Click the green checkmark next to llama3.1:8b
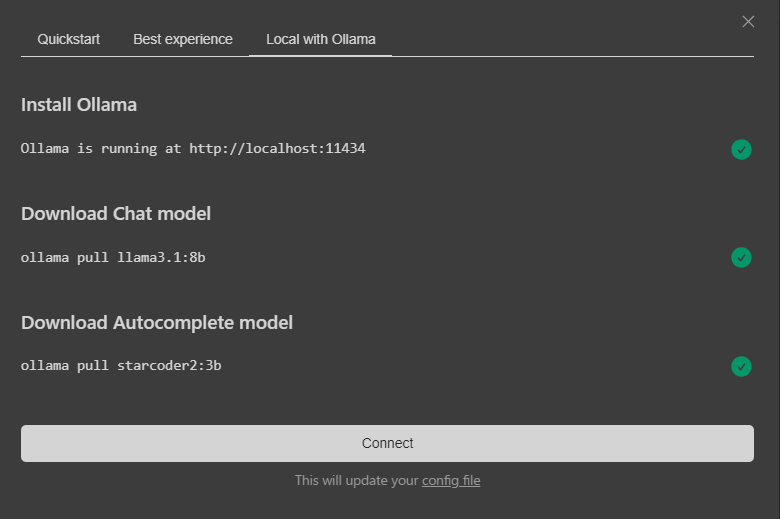780x519 pixels. pyautogui.click(x=741, y=257)
